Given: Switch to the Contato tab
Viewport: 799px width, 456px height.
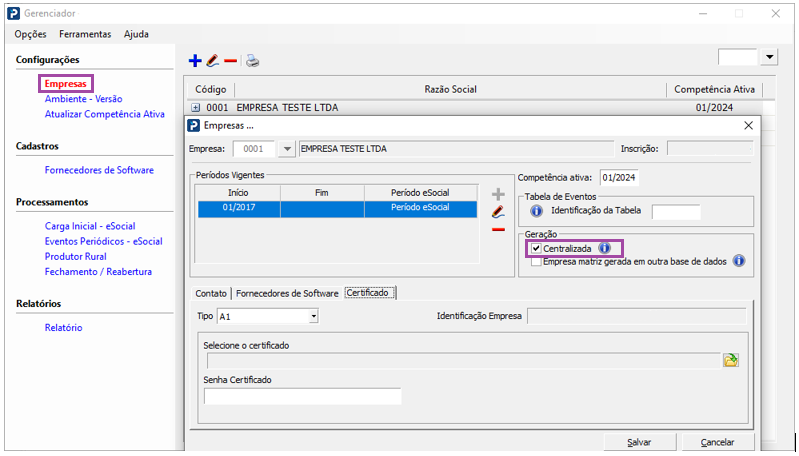Looking at the screenshot, I should [x=211, y=293].
